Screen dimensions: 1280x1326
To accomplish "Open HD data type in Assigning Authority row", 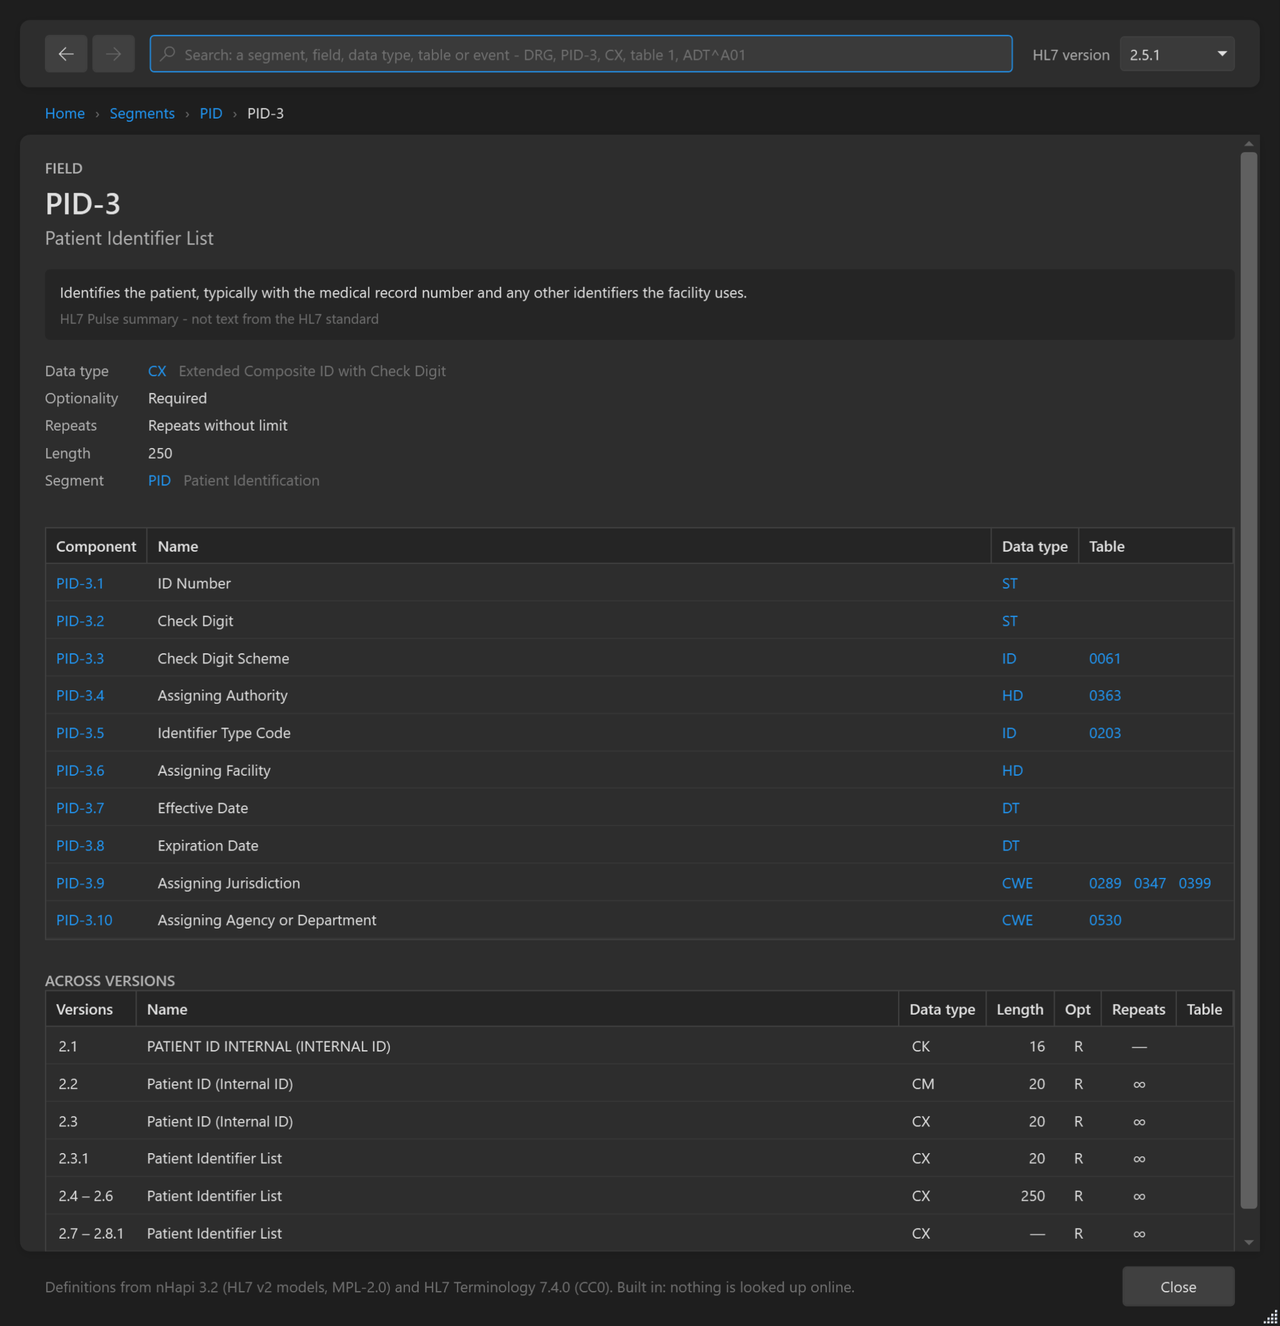I will tap(1012, 695).
